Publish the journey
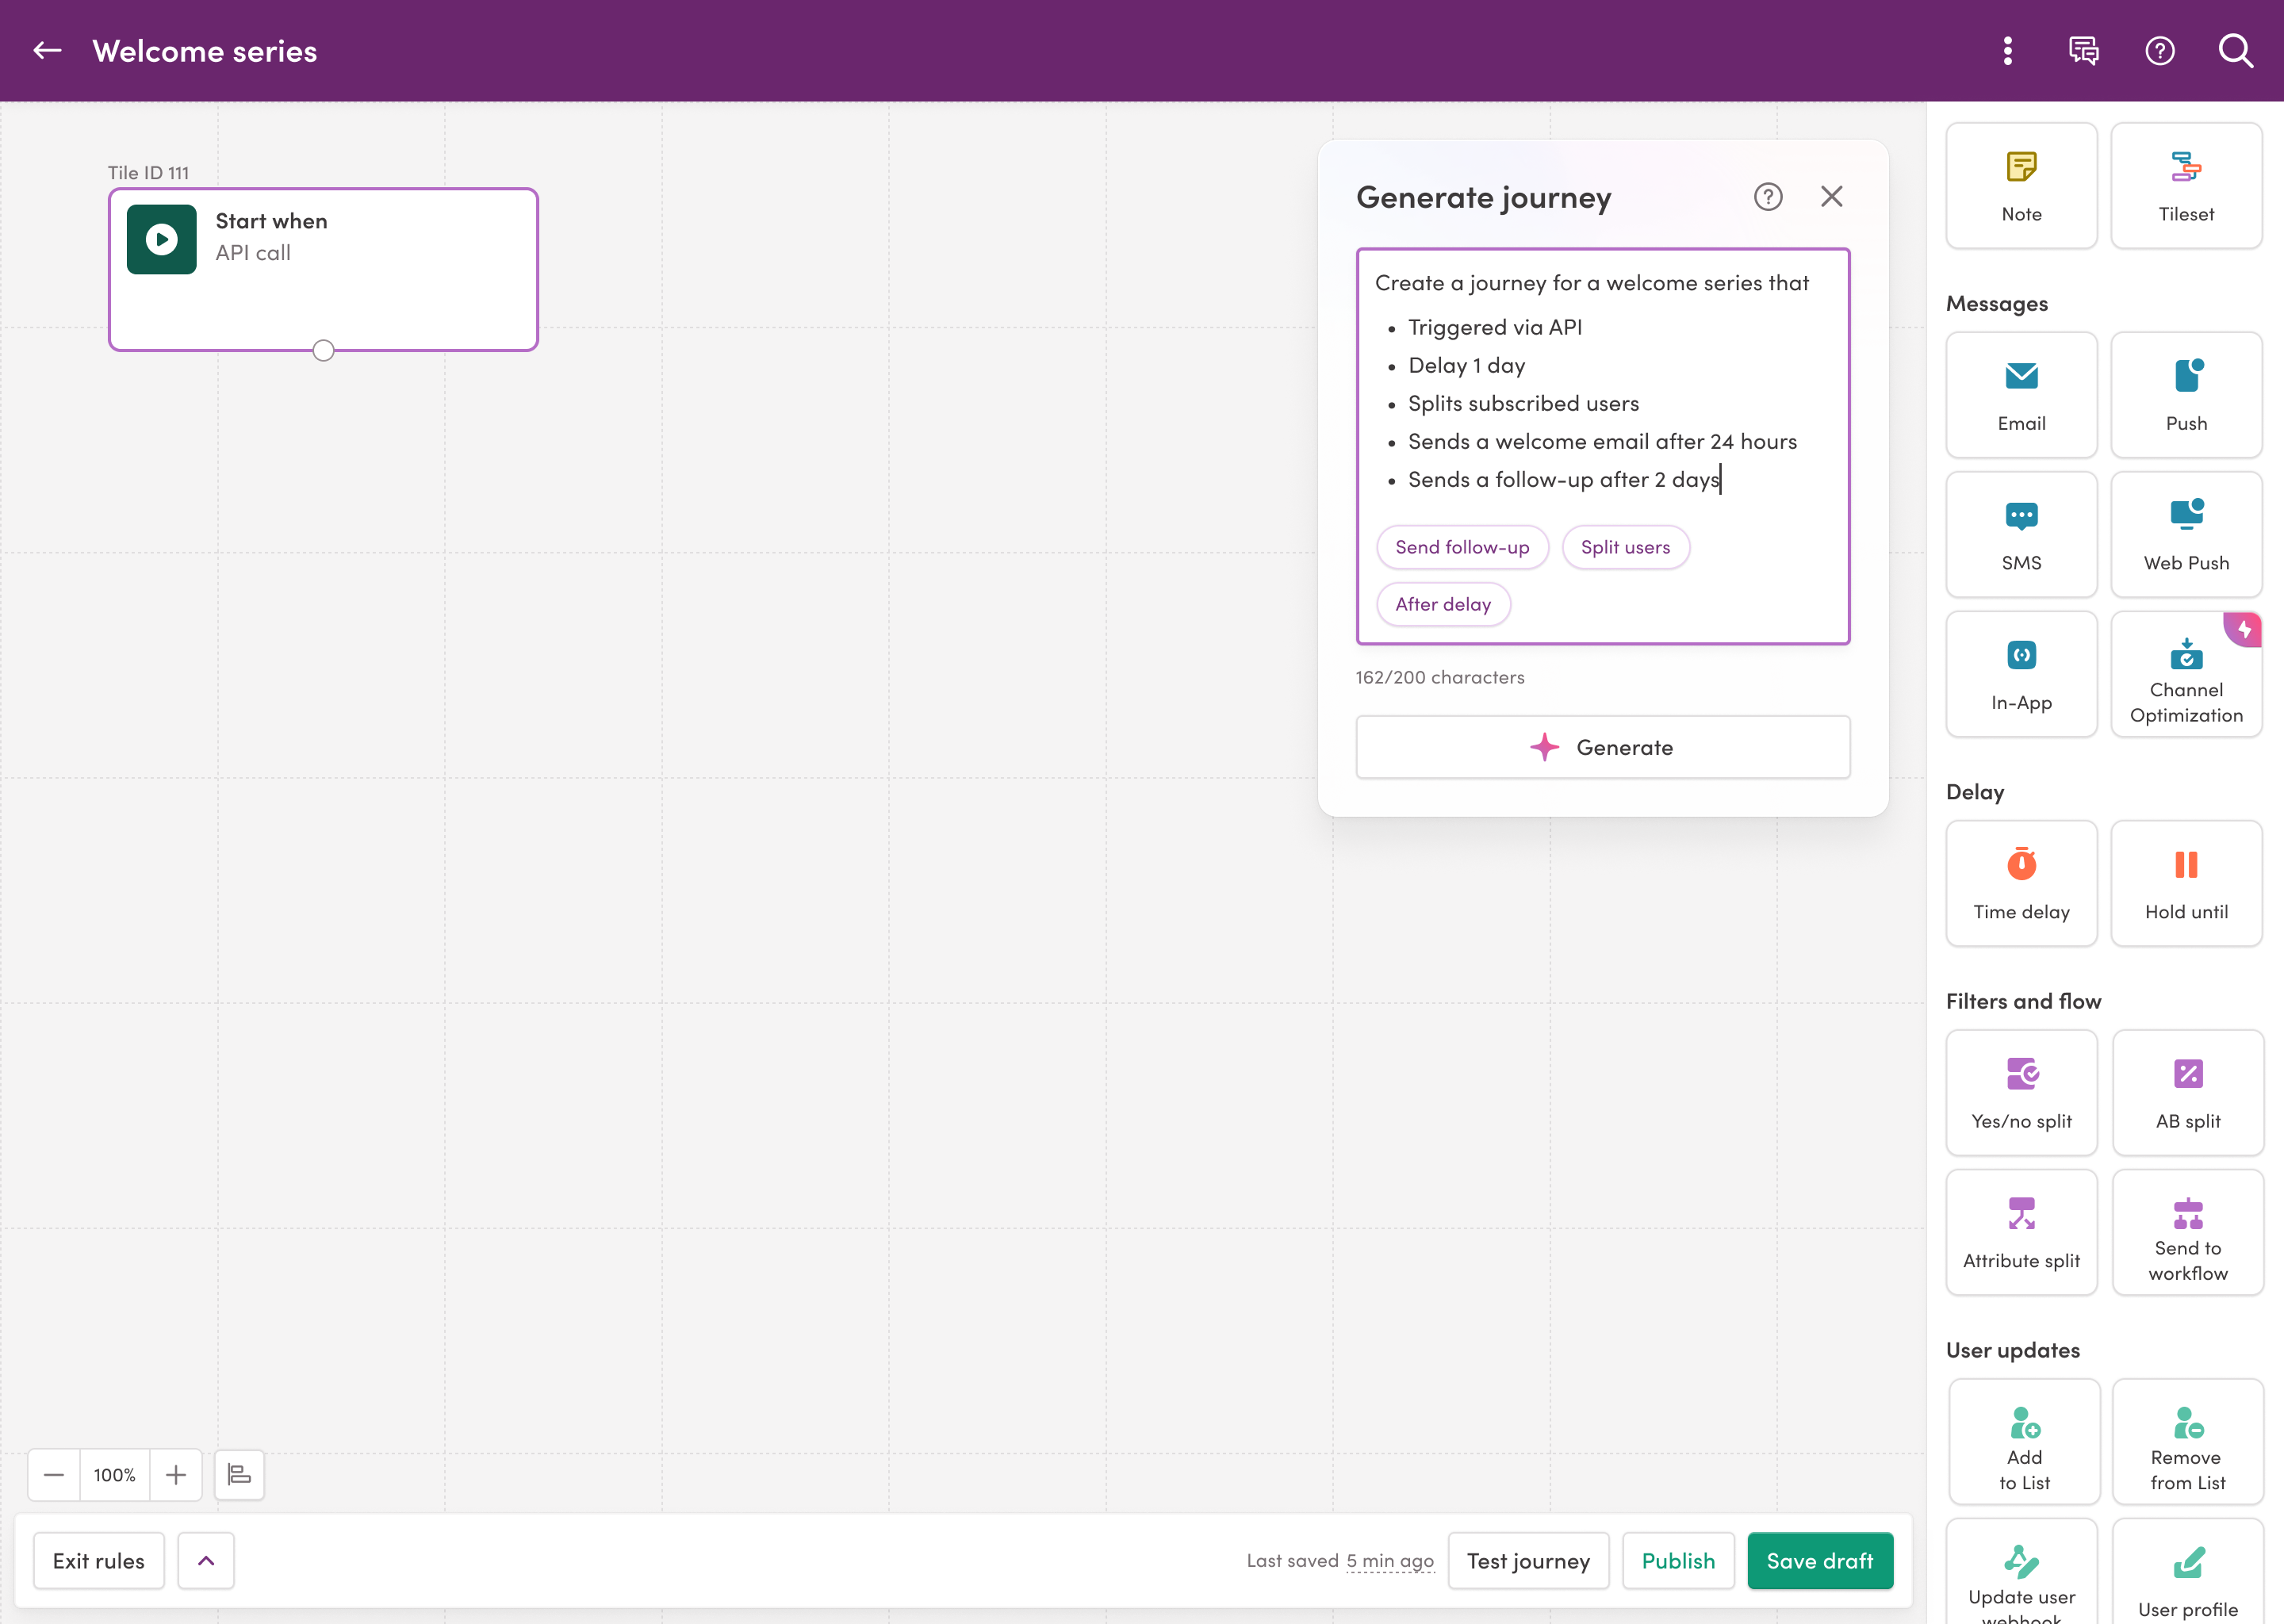This screenshot has width=2284, height=1624. (1678, 1561)
